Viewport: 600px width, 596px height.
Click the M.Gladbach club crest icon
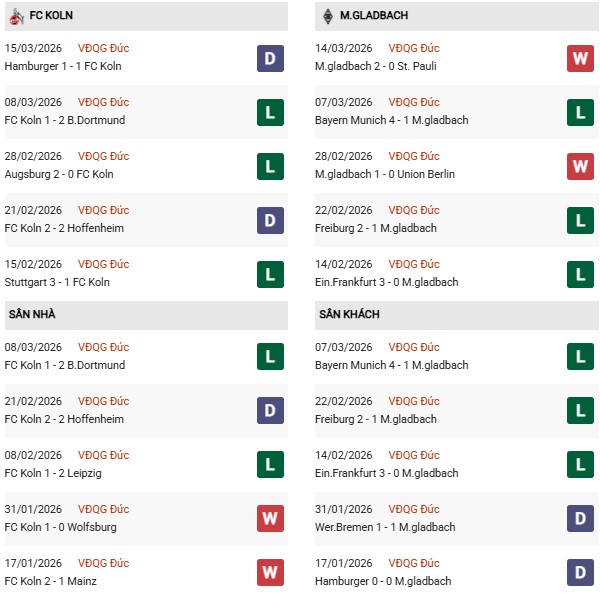pos(328,16)
